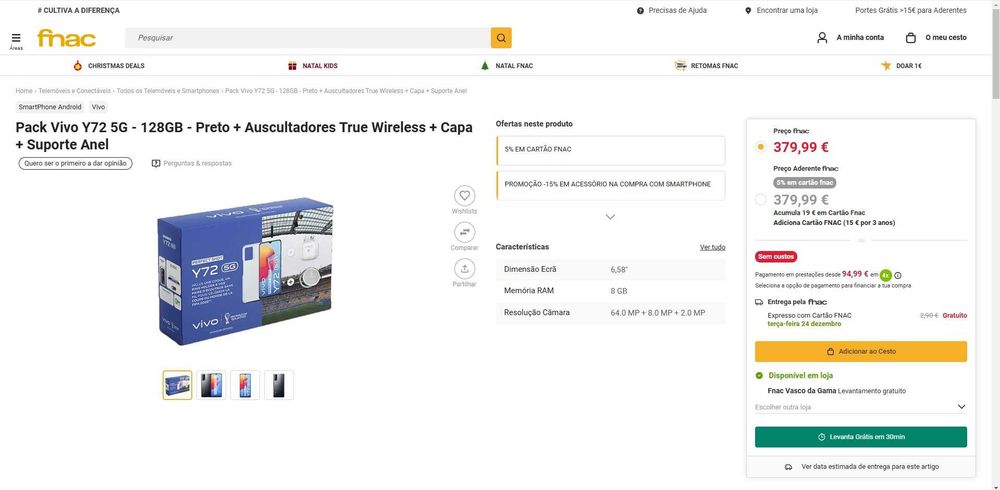
Task: Click the 5% em cartão fnac badge
Action: coord(805,182)
